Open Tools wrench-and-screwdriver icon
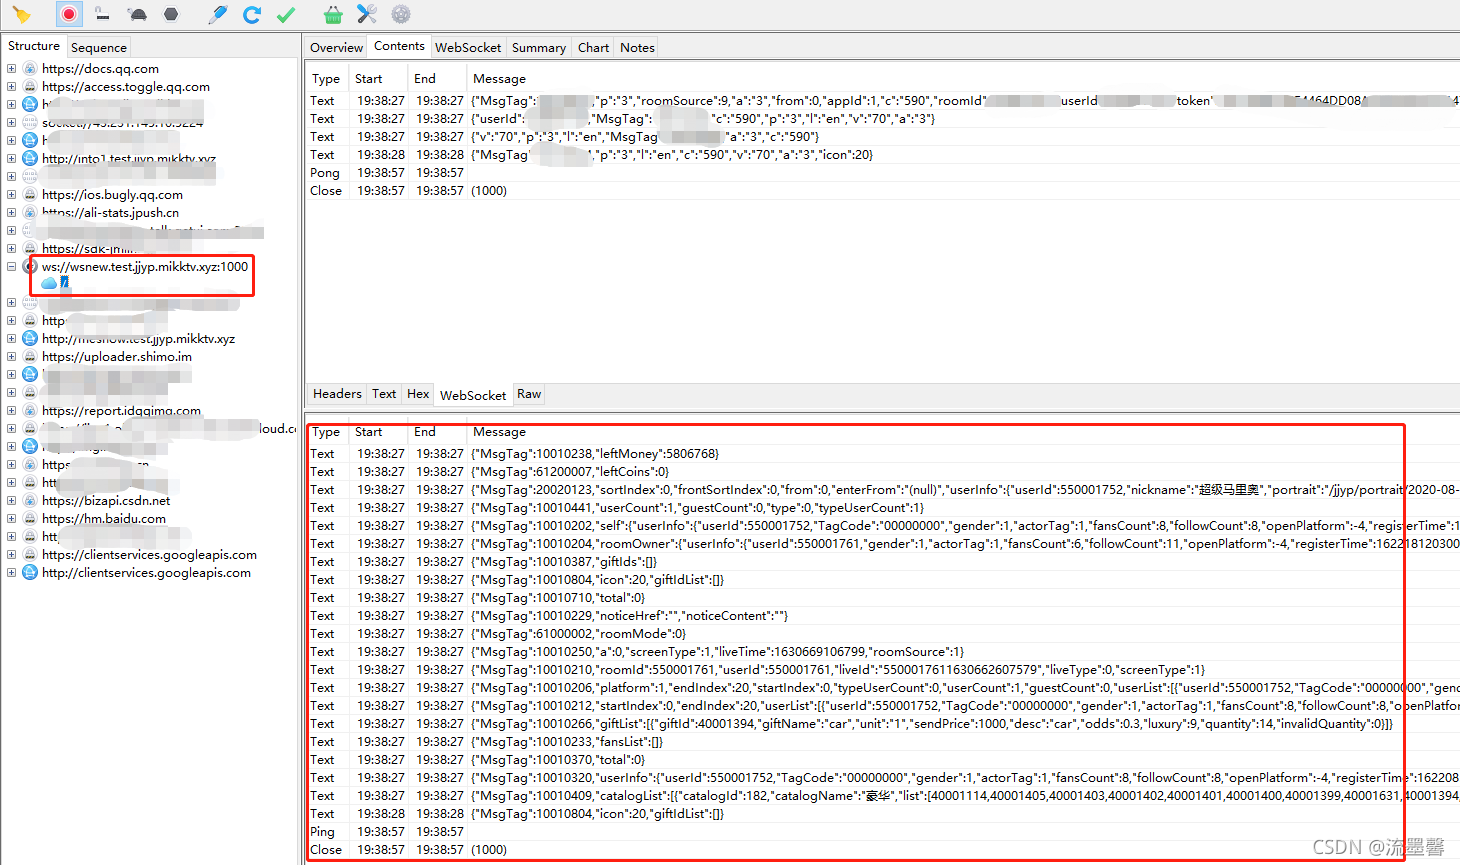 367,14
